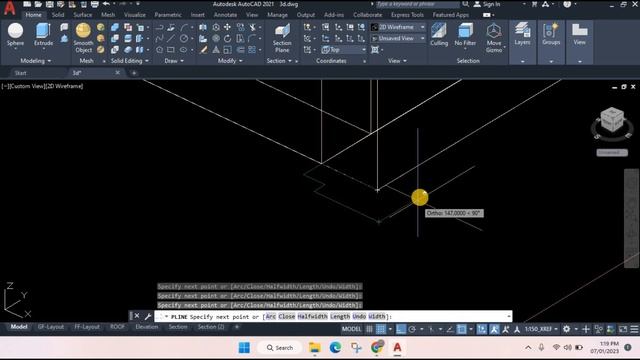Choose the Undo option in command line
The height and width of the screenshot is (360, 640).
click(x=359, y=316)
